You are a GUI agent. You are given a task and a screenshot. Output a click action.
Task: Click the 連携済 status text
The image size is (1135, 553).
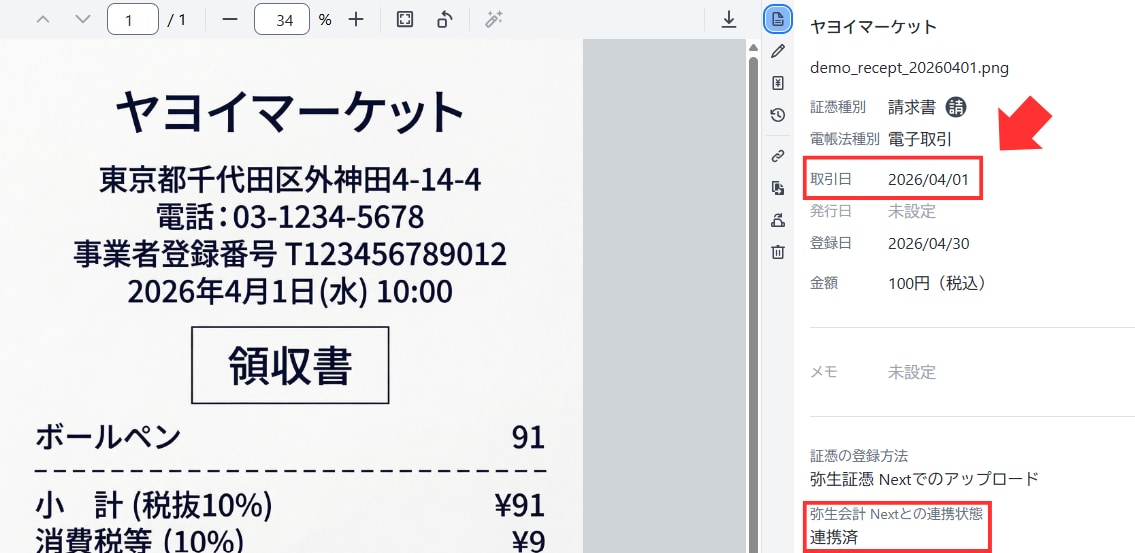pyautogui.click(x=834, y=537)
